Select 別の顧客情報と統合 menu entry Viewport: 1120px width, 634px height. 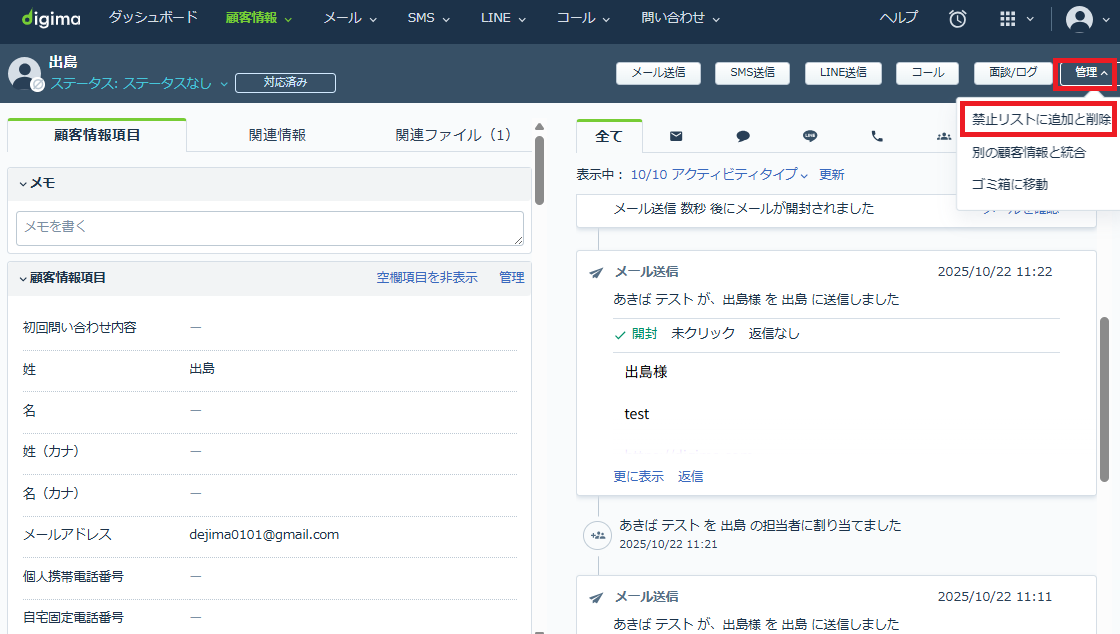(1029, 152)
